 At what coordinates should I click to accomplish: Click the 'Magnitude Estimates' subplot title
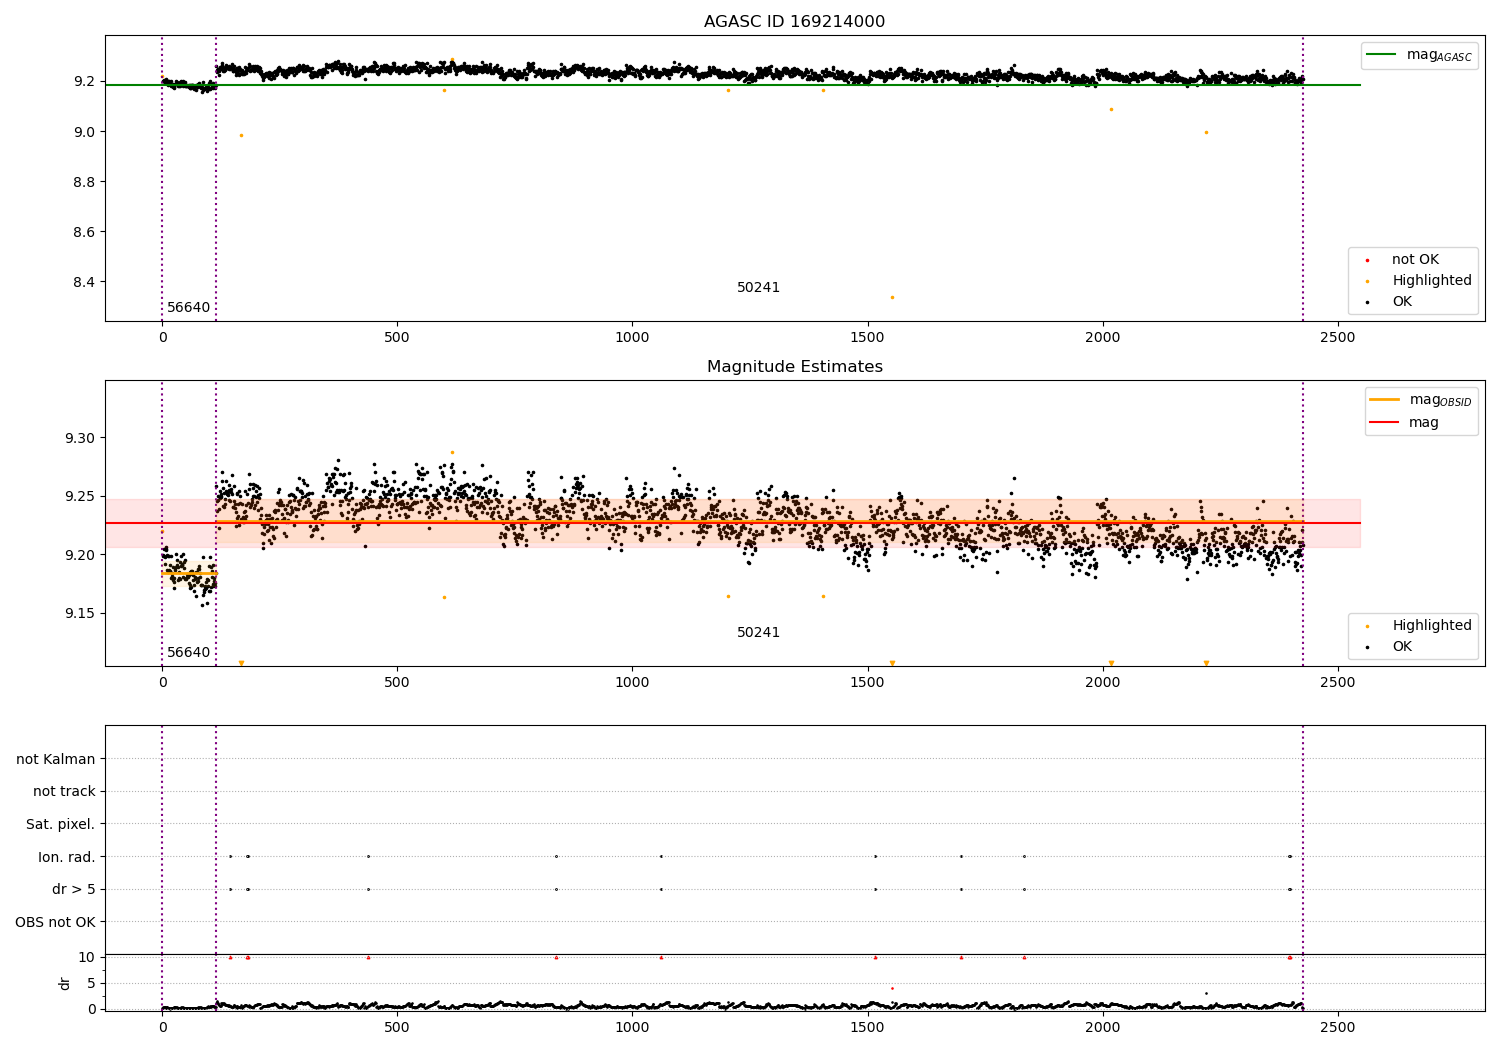coord(794,367)
